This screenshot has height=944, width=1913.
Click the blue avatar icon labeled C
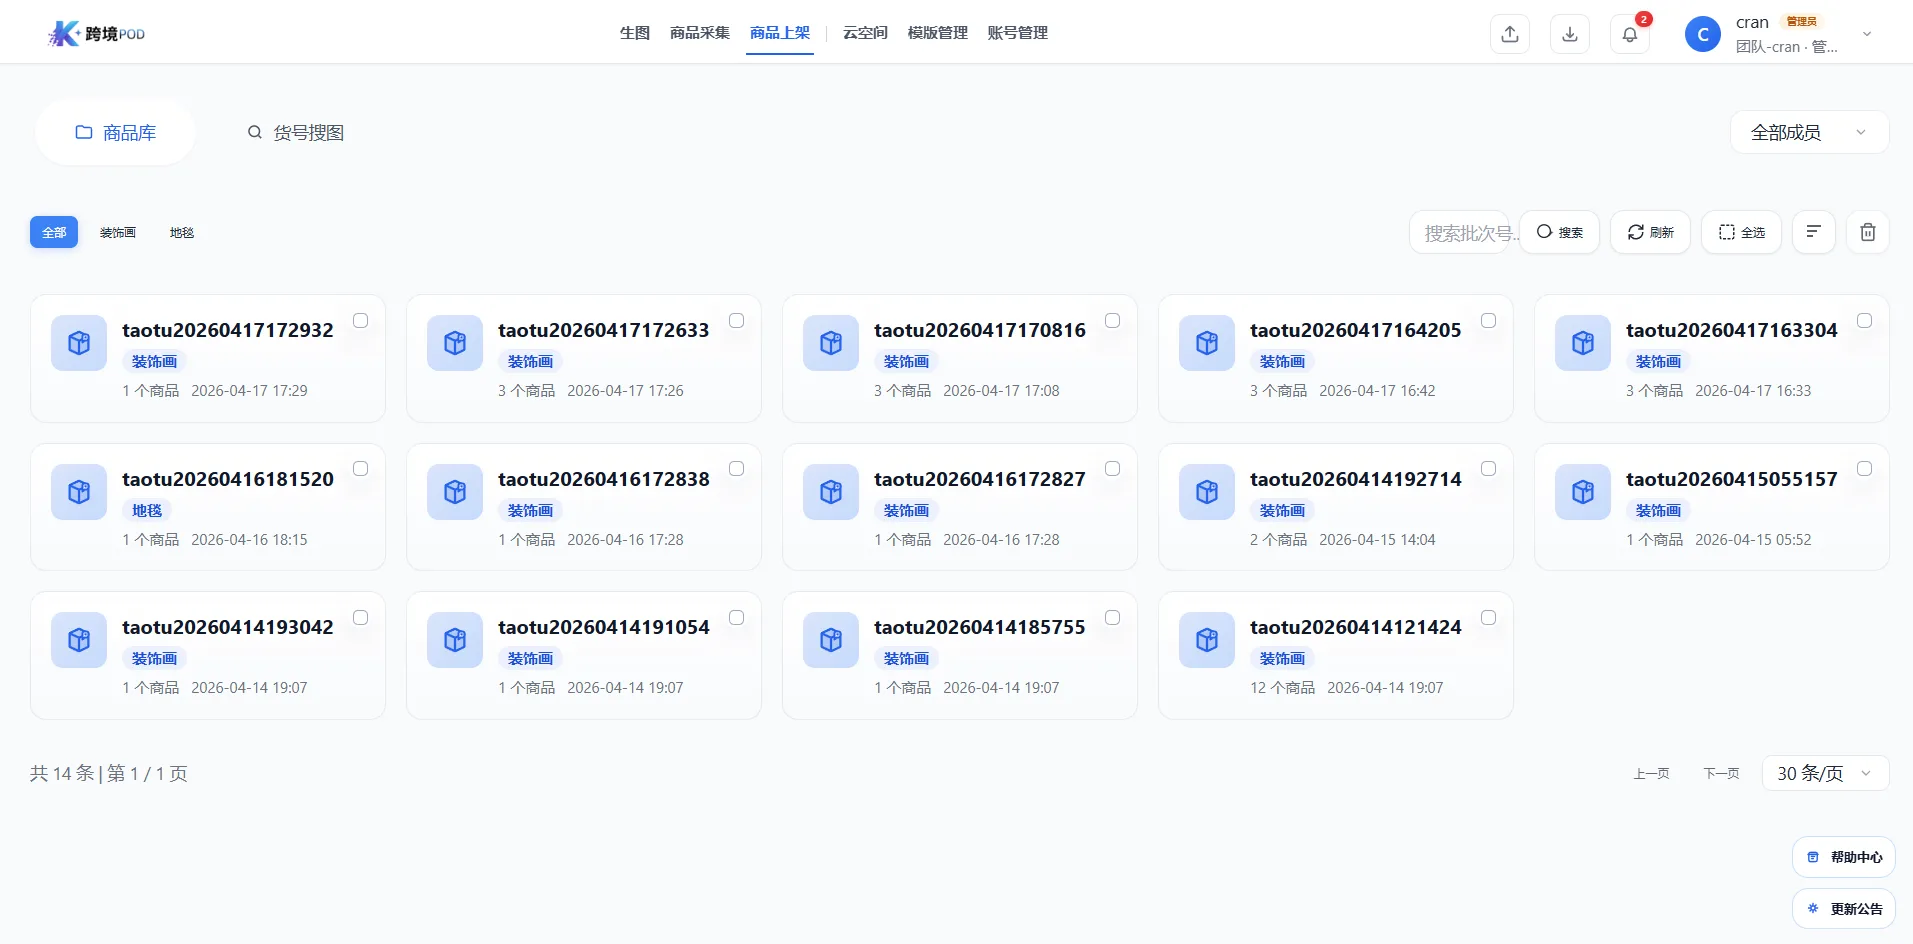(1702, 34)
